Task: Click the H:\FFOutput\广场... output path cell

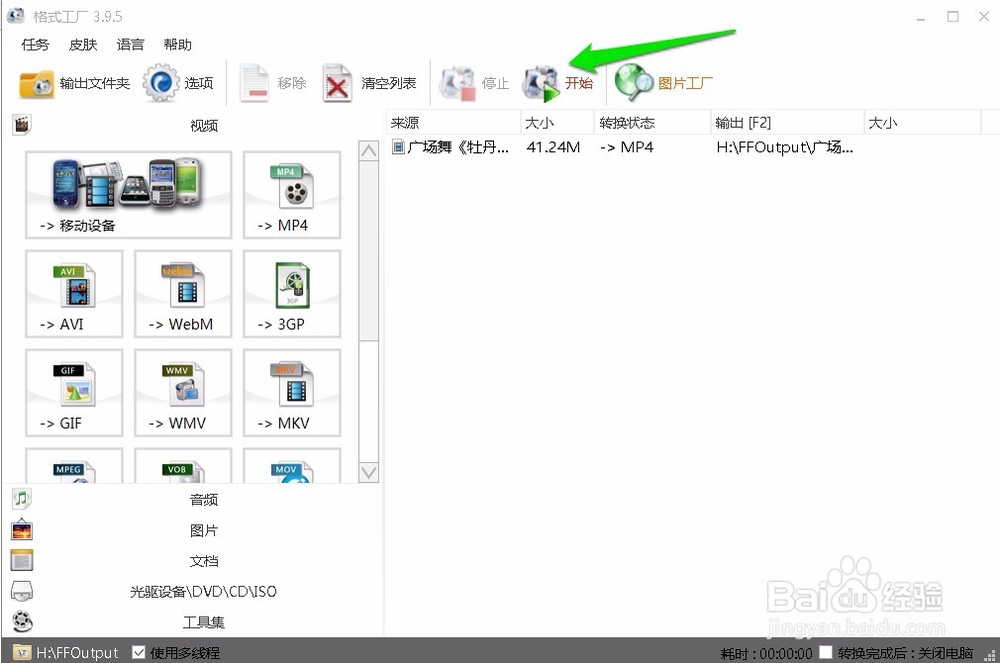Action: pyautogui.click(x=784, y=147)
